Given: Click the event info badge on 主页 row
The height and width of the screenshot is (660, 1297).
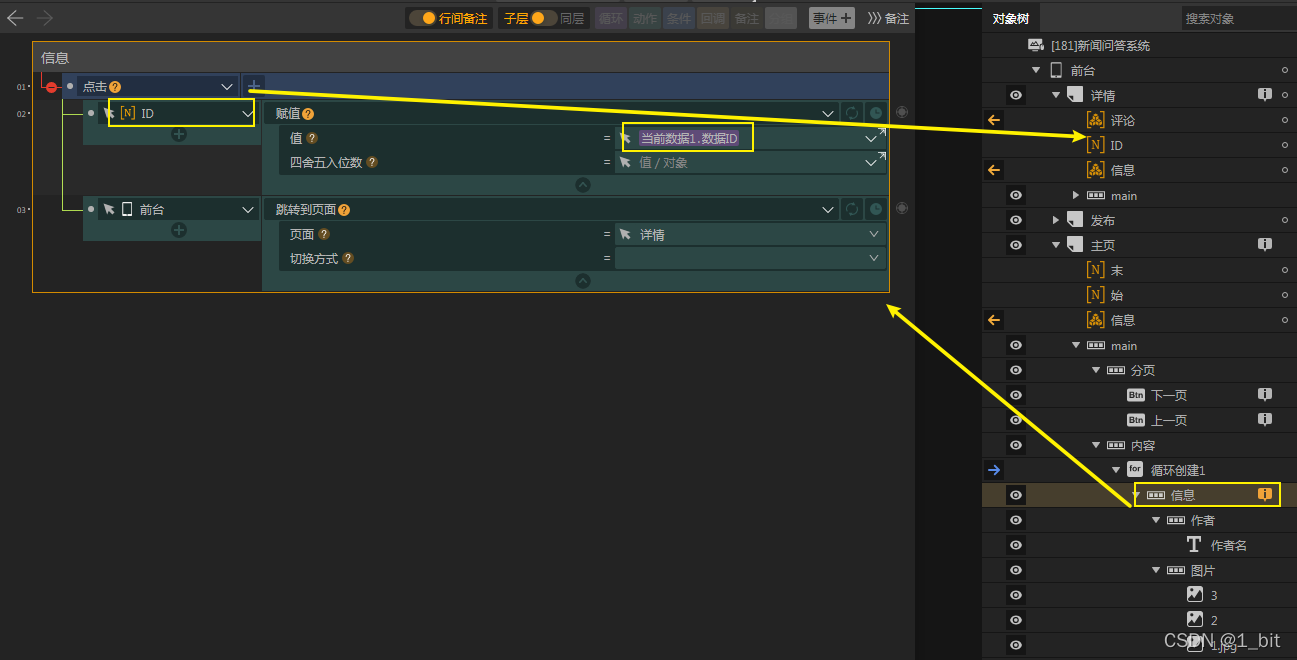Looking at the screenshot, I should (1264, 245).
